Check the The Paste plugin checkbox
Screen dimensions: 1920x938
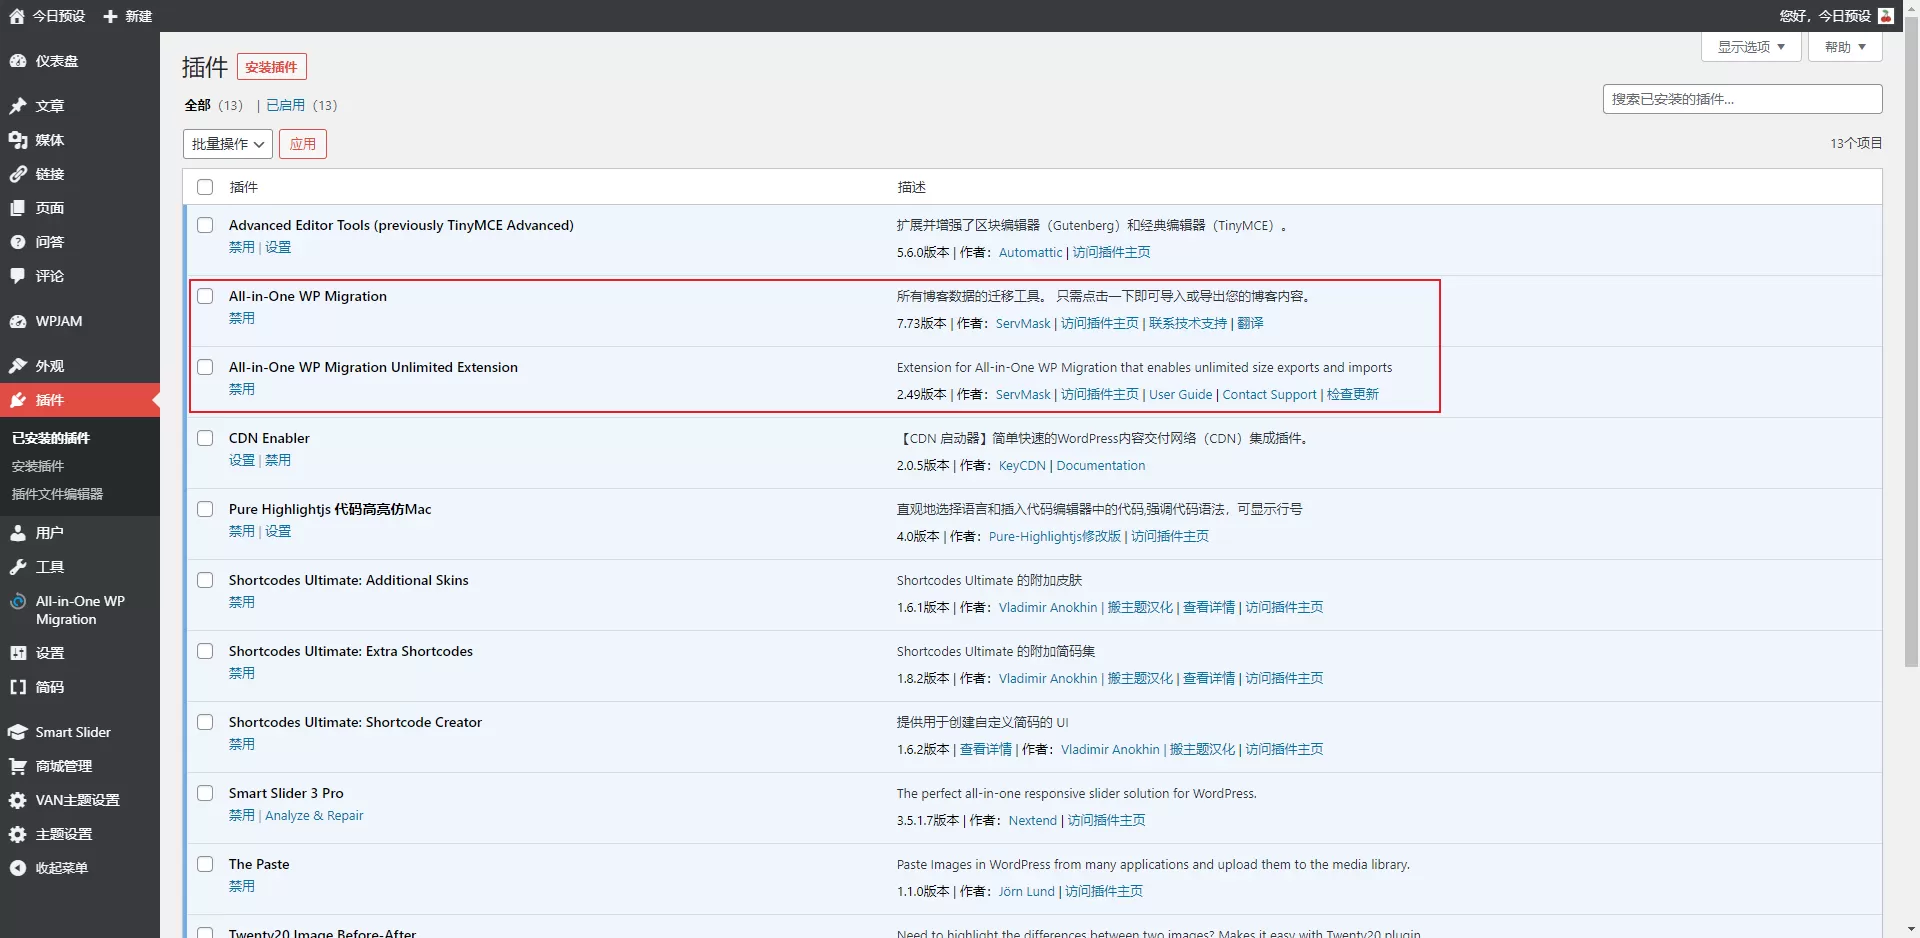[x=205, y=864]
